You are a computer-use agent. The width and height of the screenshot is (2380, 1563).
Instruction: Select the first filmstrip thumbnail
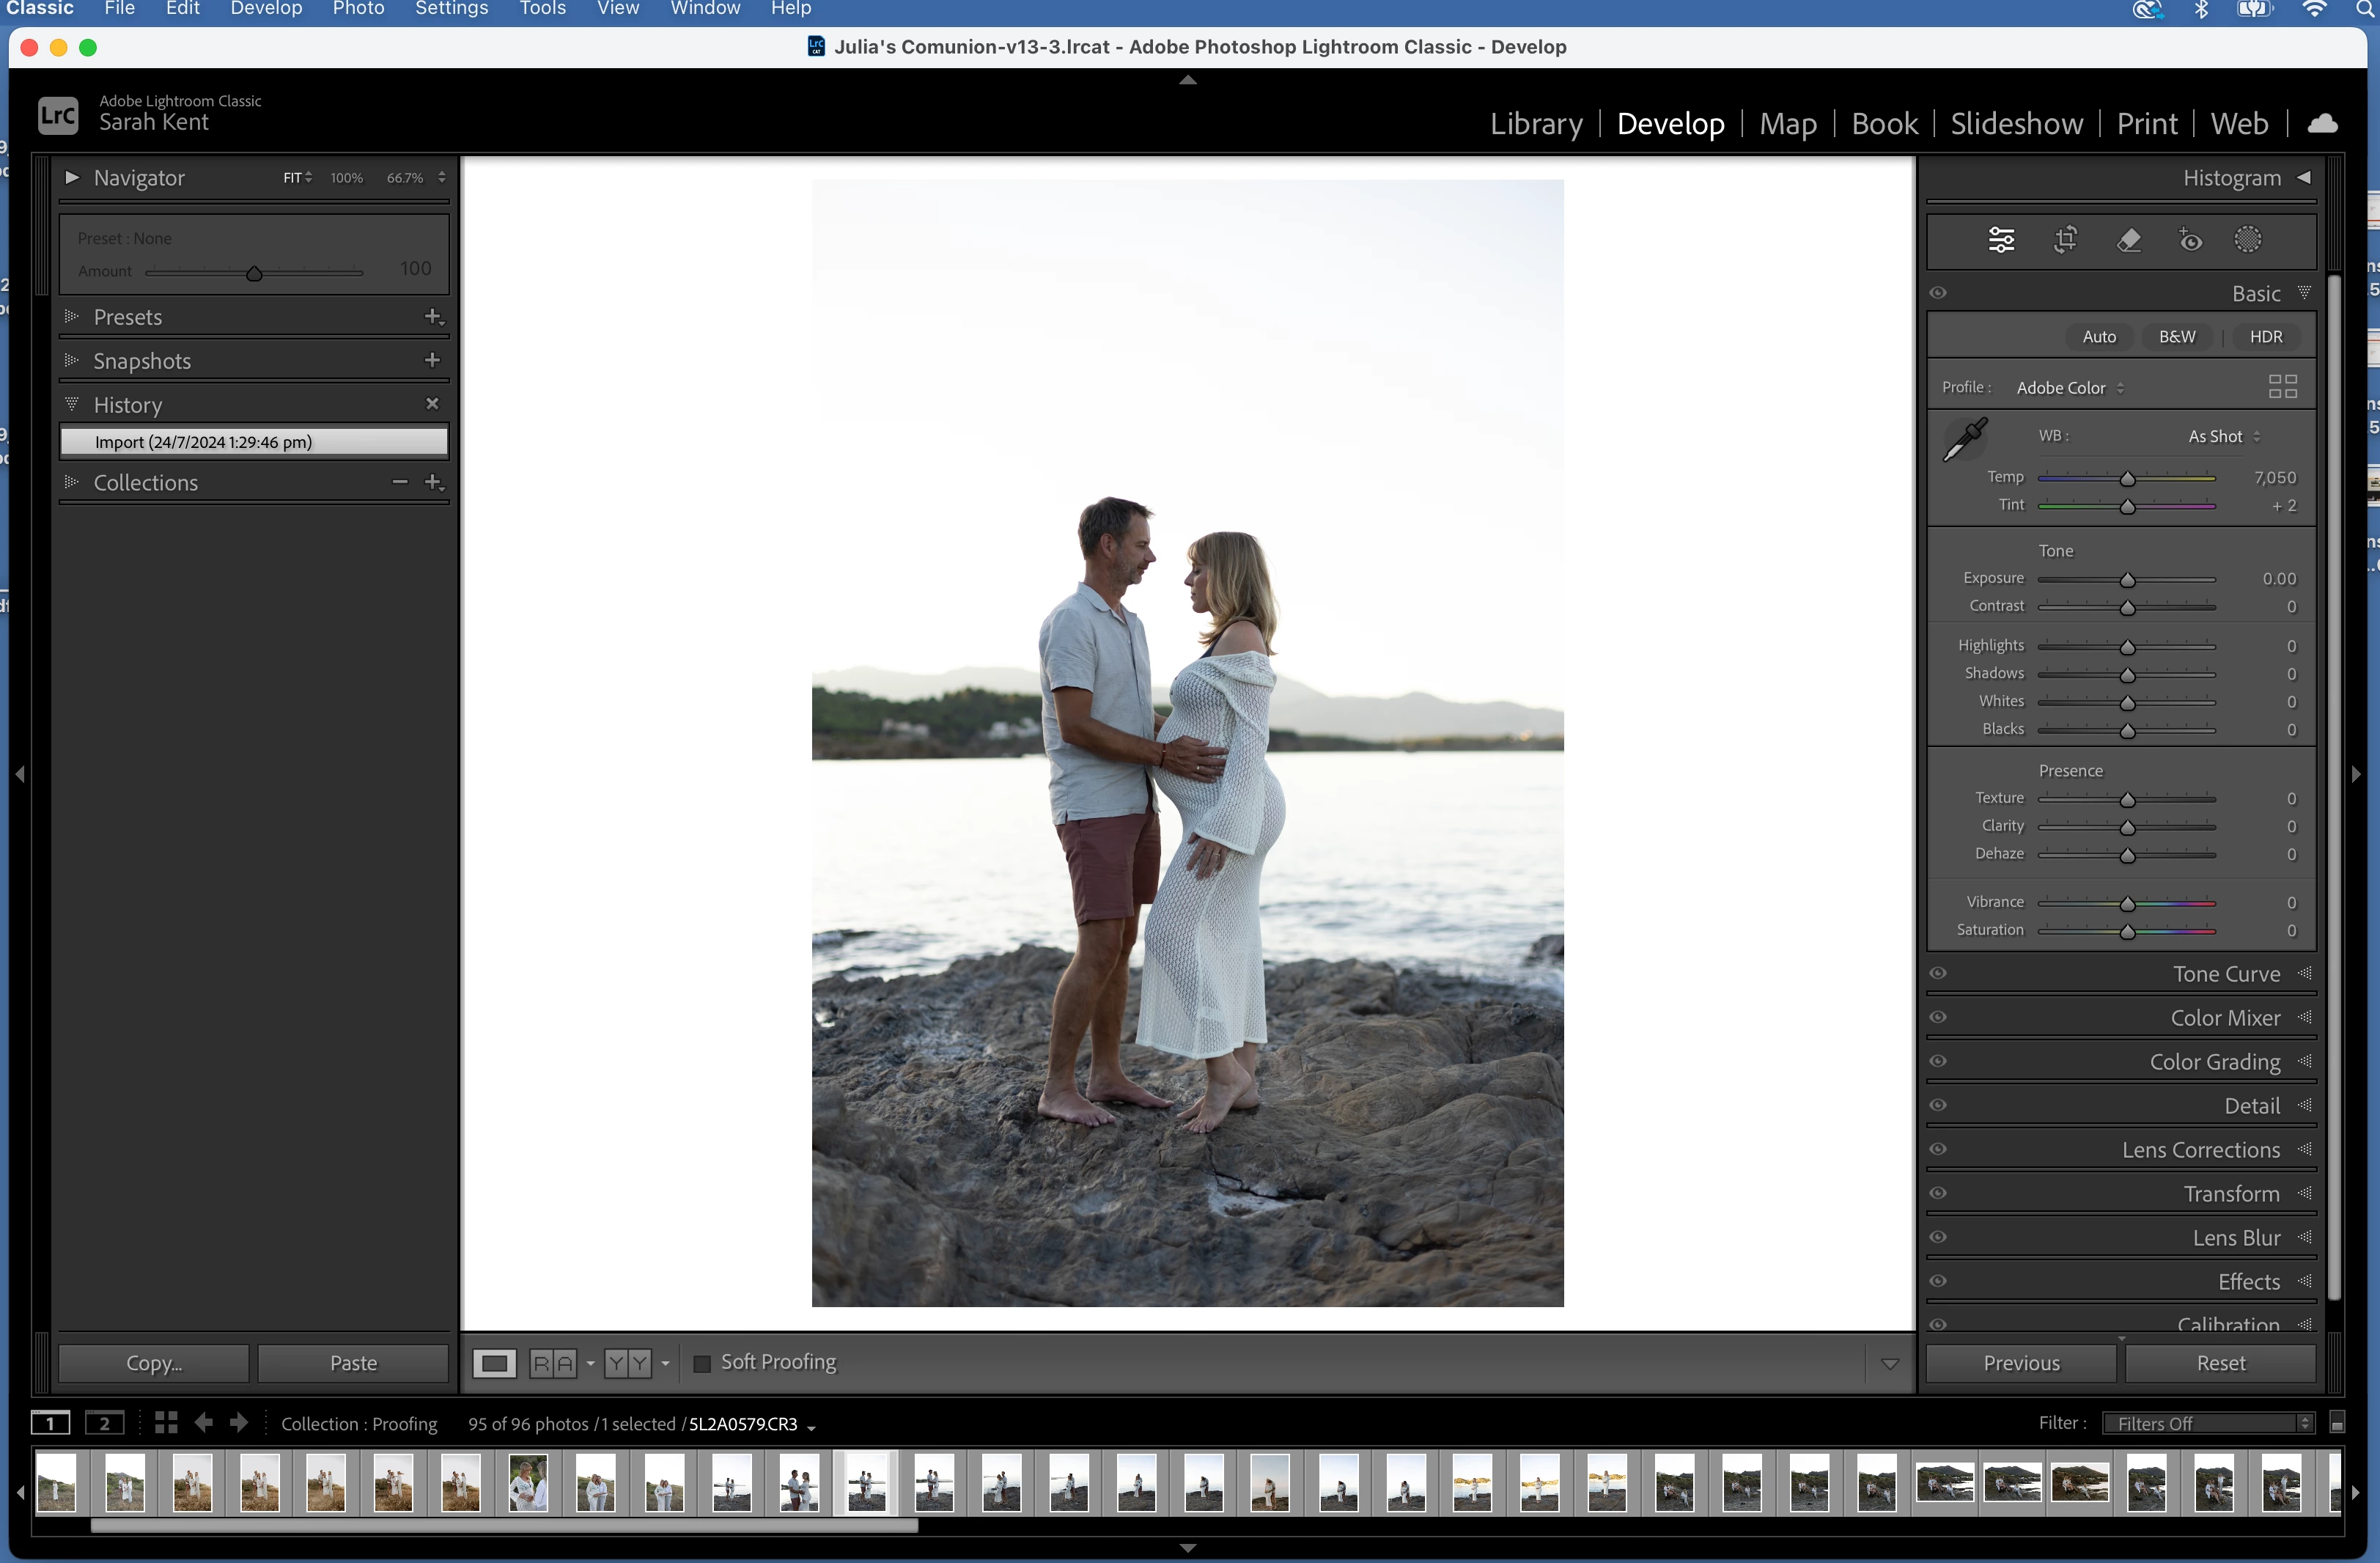coord(57,1482)
